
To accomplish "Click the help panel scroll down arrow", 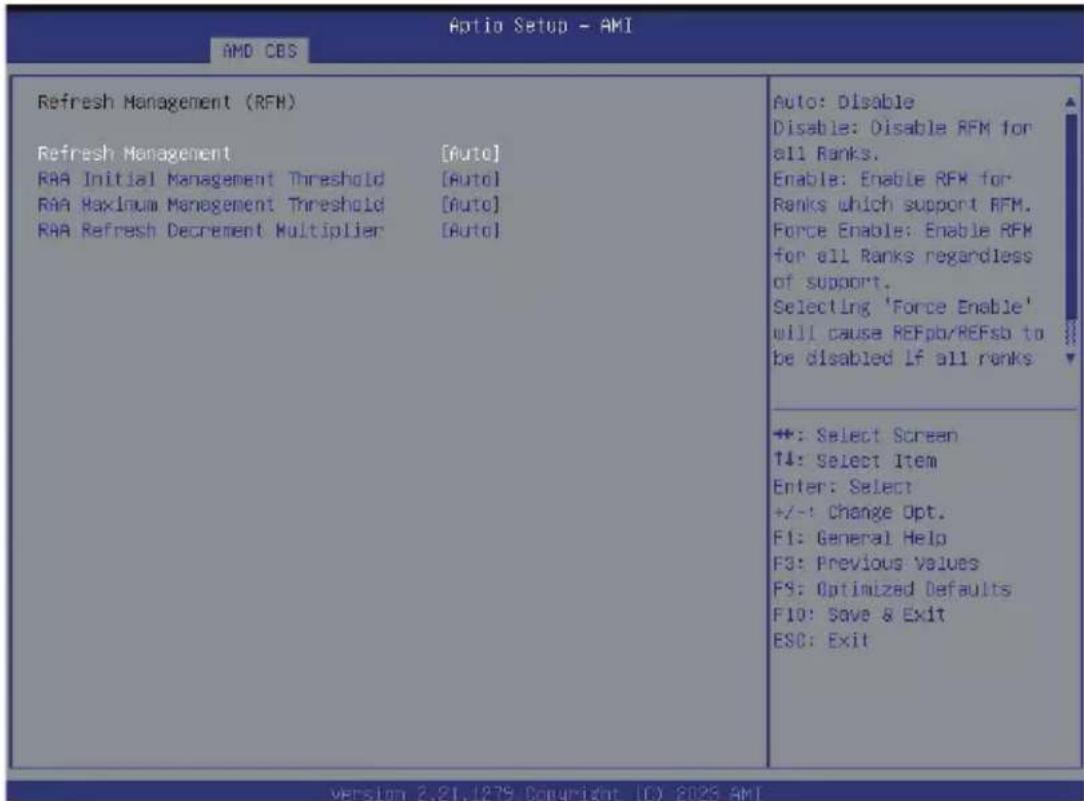I will [1070, 358].
